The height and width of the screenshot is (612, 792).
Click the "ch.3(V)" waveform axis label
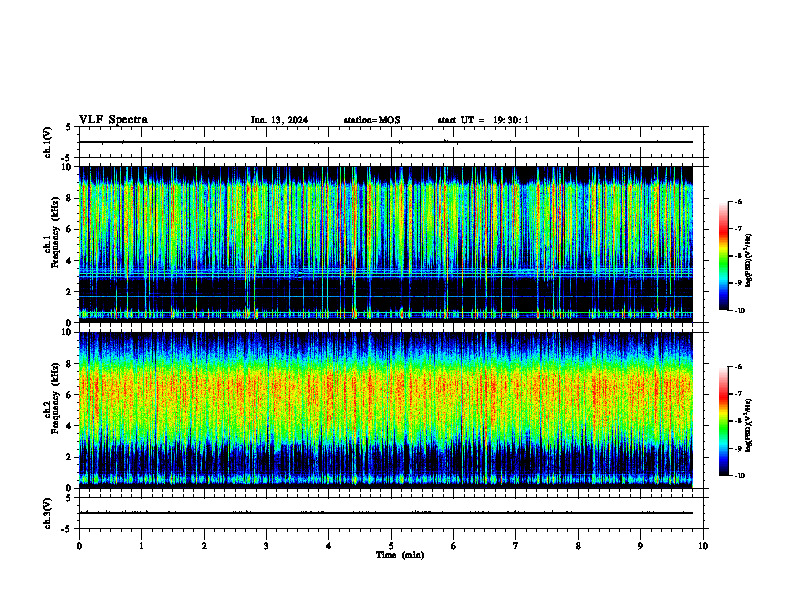click(x=48, y=513)
